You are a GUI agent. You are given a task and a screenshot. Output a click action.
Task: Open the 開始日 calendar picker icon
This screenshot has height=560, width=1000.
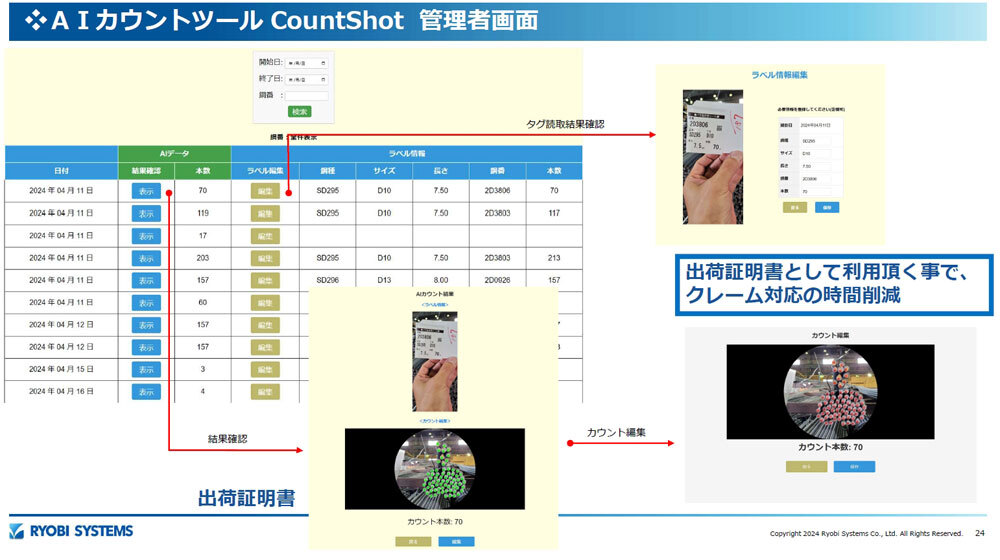[323, 63]
